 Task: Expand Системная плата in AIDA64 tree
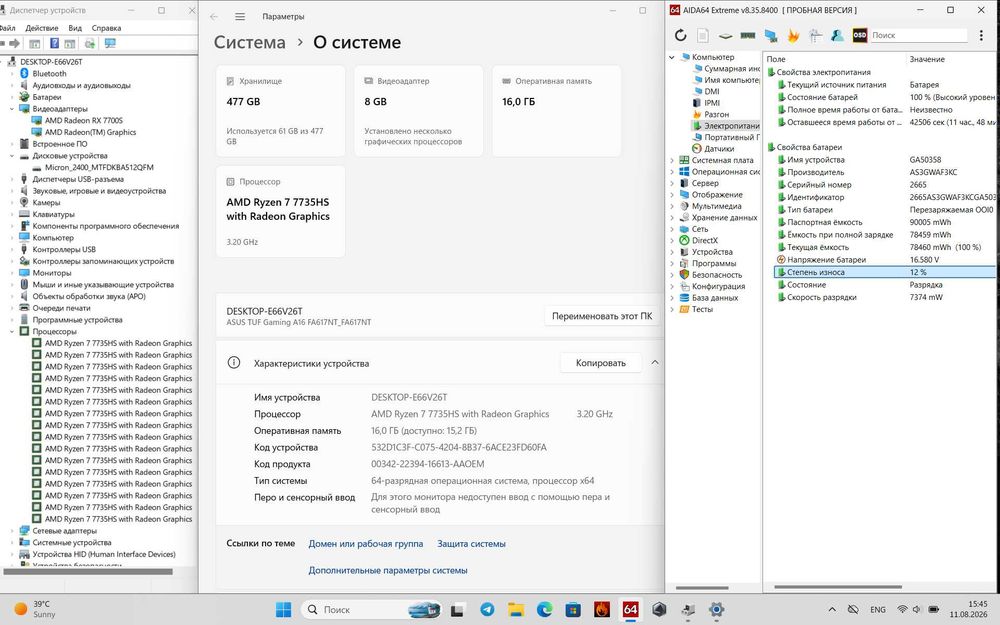tap(672, 160)
